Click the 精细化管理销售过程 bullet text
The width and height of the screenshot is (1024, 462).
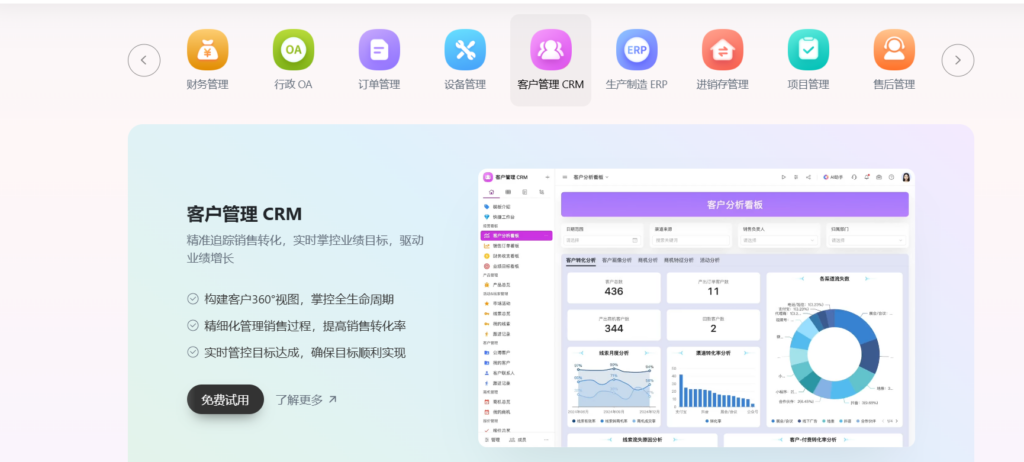(306, 326)
